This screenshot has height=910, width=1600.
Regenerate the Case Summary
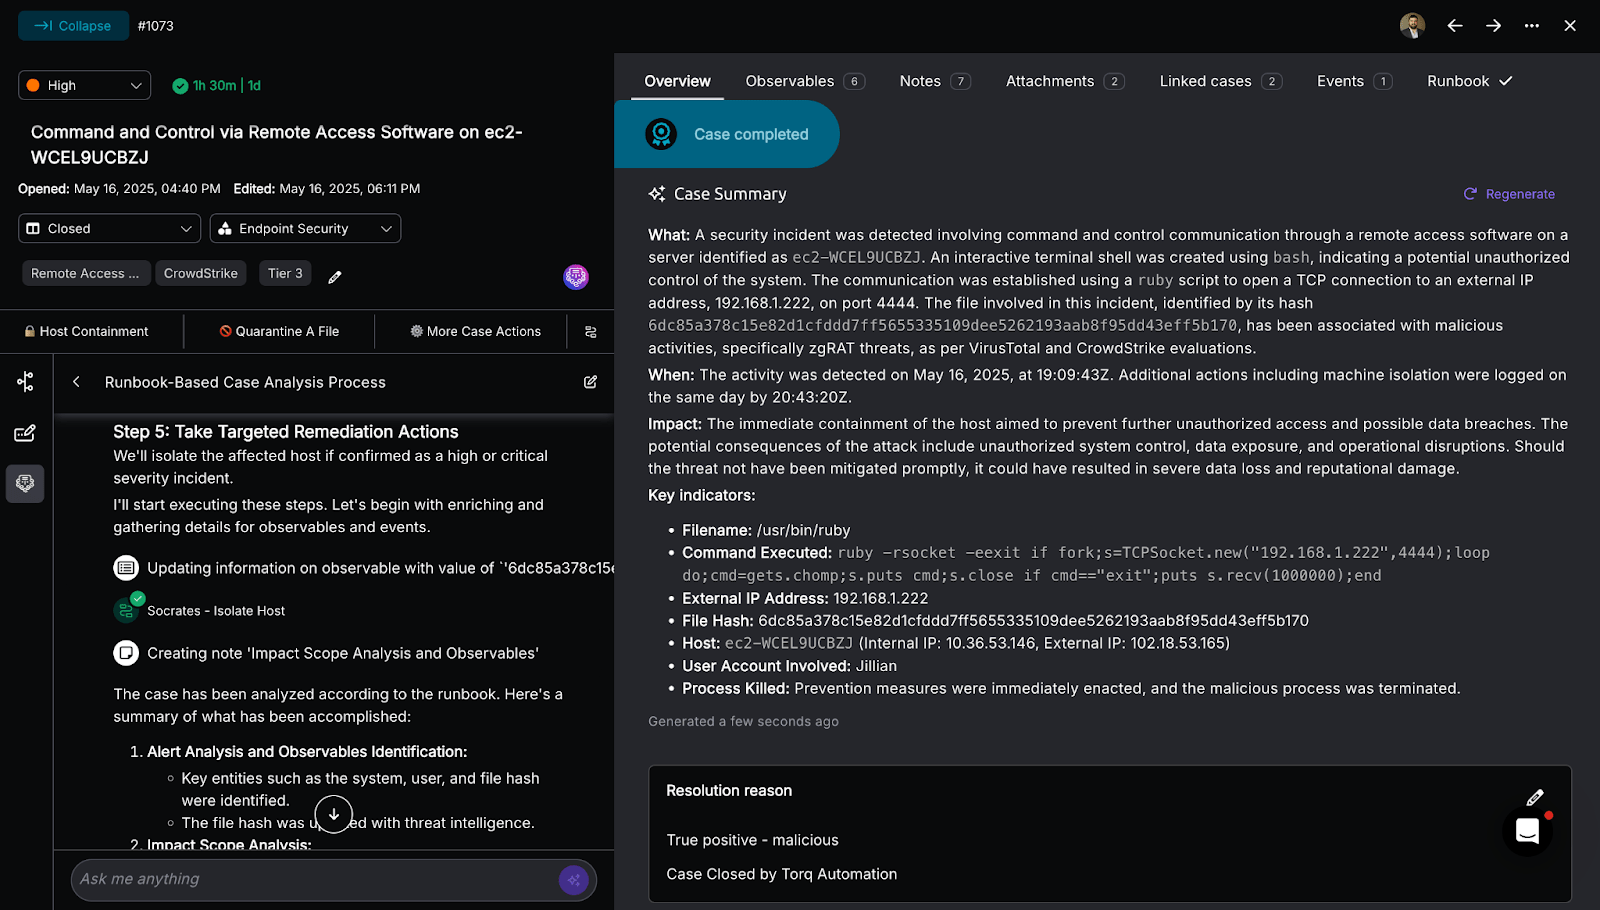click(x=1509, y=193)
